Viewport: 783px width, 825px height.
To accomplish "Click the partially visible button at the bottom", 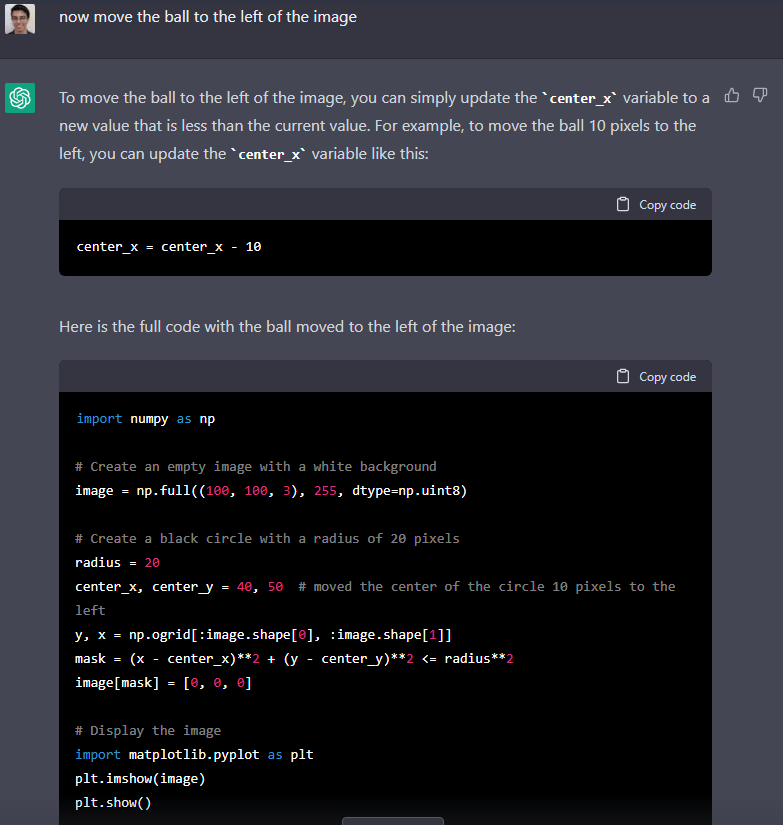I will [392, 820].
